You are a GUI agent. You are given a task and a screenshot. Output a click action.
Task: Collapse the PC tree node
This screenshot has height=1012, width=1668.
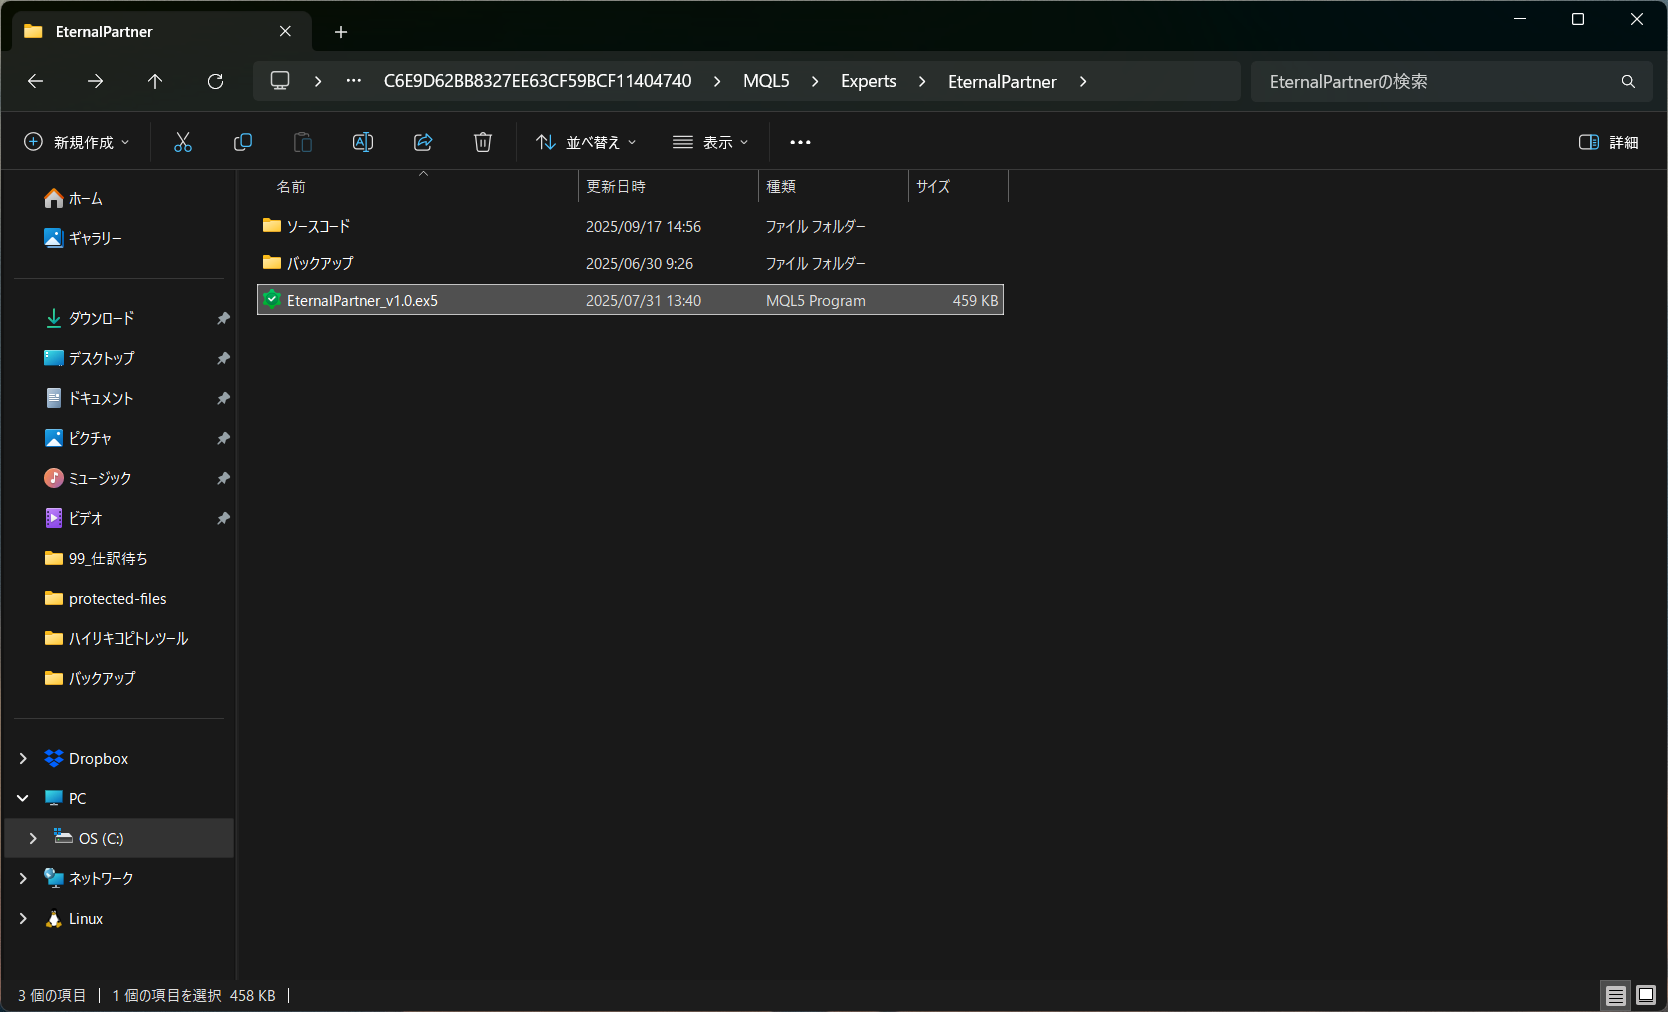pos(23,799)
